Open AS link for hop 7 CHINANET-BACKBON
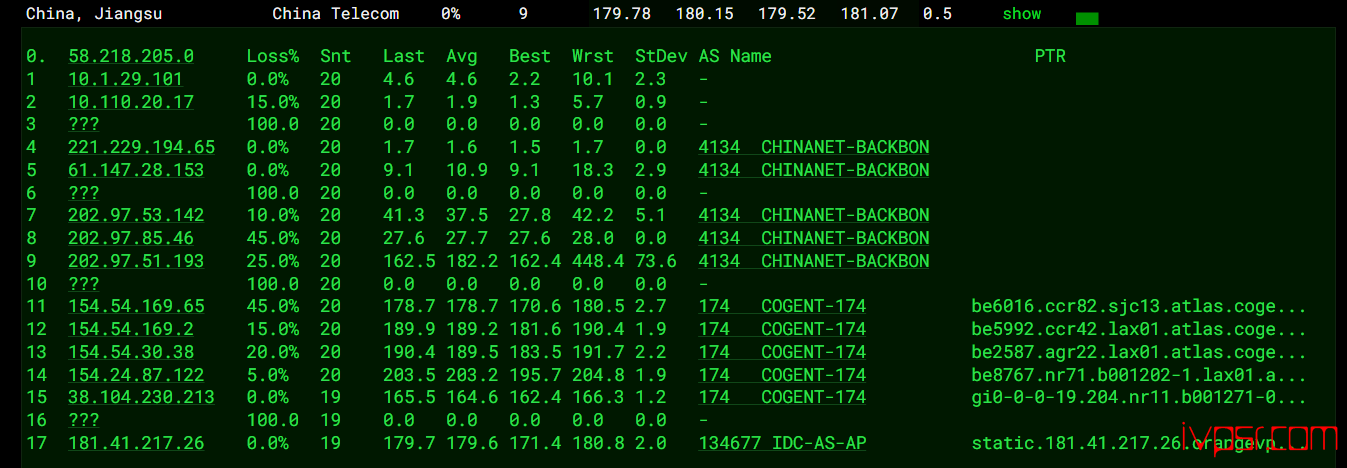Screen dimensions: 1347x468 pyautogui.click(x=814, y=215)
